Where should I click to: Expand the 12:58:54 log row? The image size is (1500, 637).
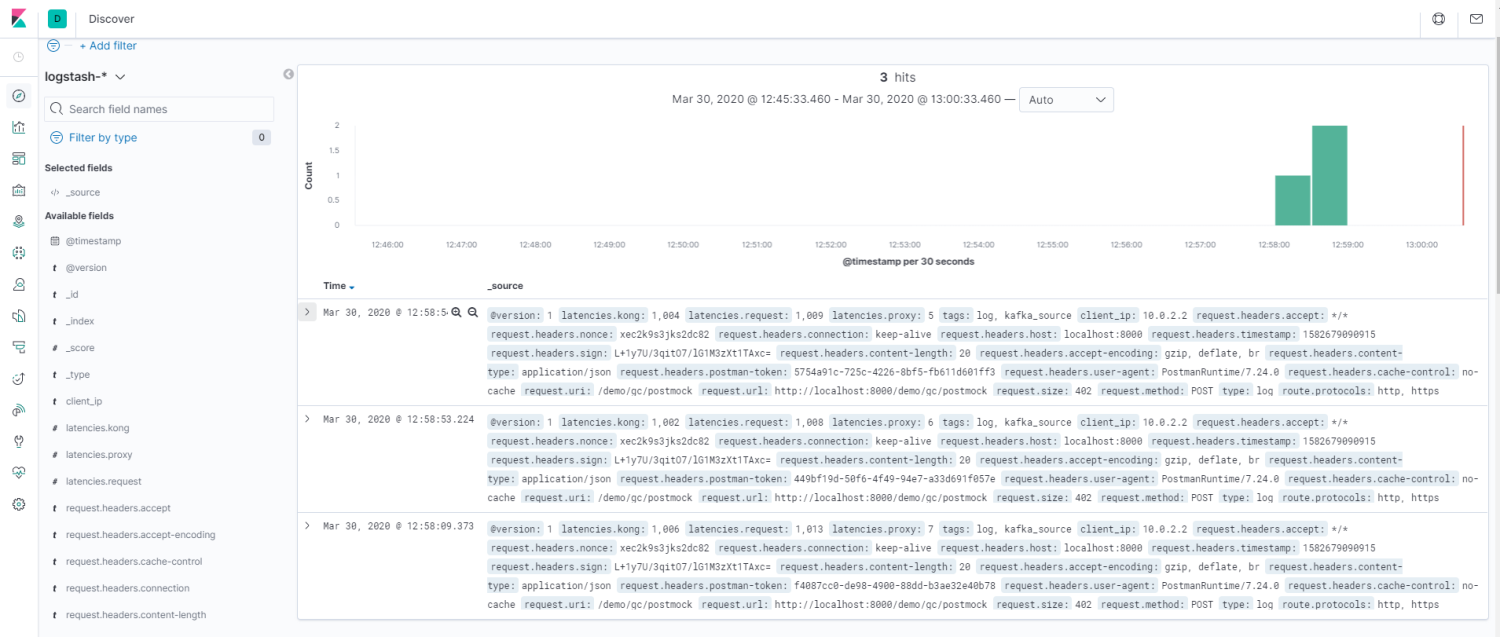coord(308,312)
